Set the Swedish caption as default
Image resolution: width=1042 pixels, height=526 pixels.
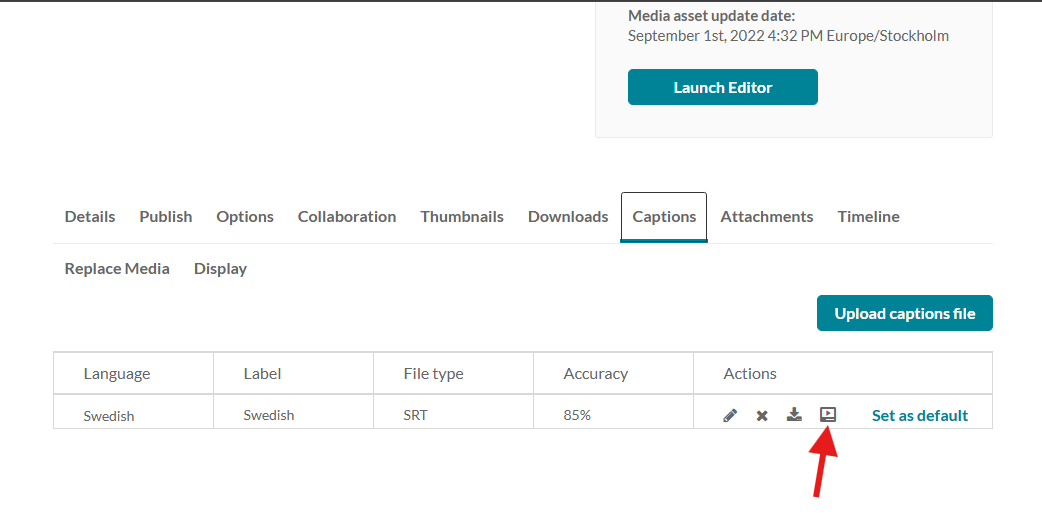919,415
